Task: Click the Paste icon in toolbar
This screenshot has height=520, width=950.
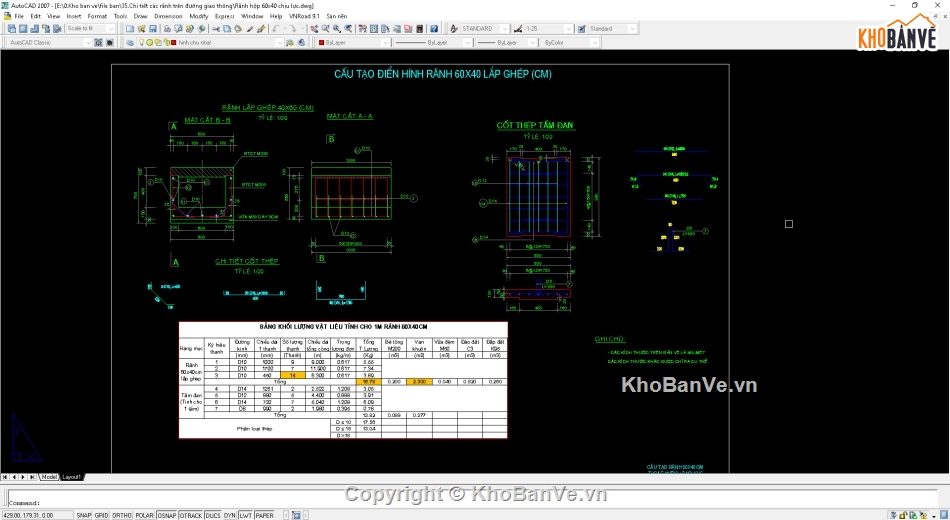Action: click(238, 28)
